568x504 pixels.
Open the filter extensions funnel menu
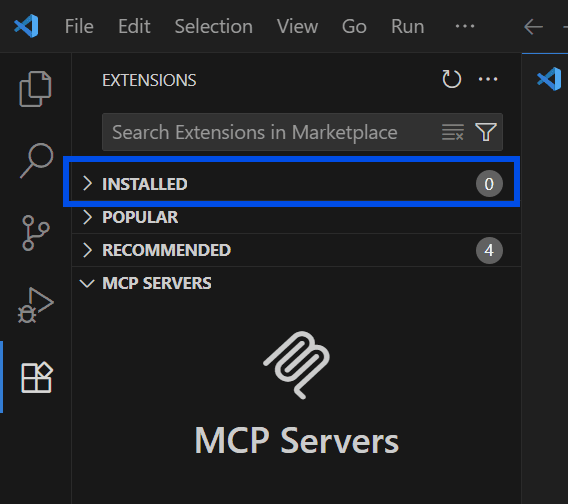click(486, 132)
